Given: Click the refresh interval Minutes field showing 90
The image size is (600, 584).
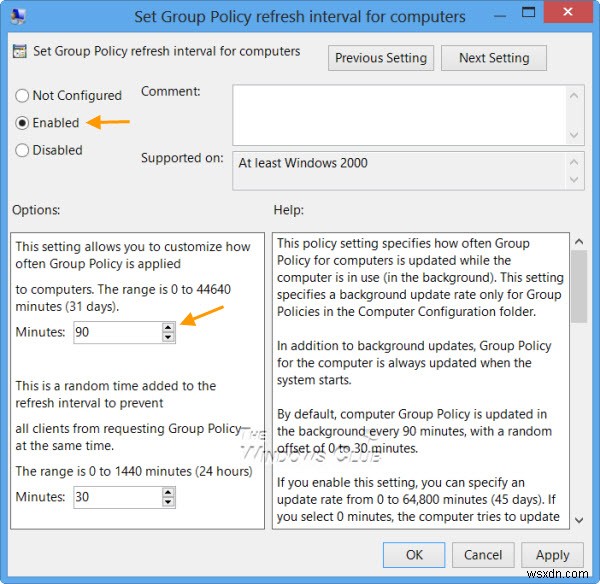Looking at the screenshot, I should tap(118, 332).
